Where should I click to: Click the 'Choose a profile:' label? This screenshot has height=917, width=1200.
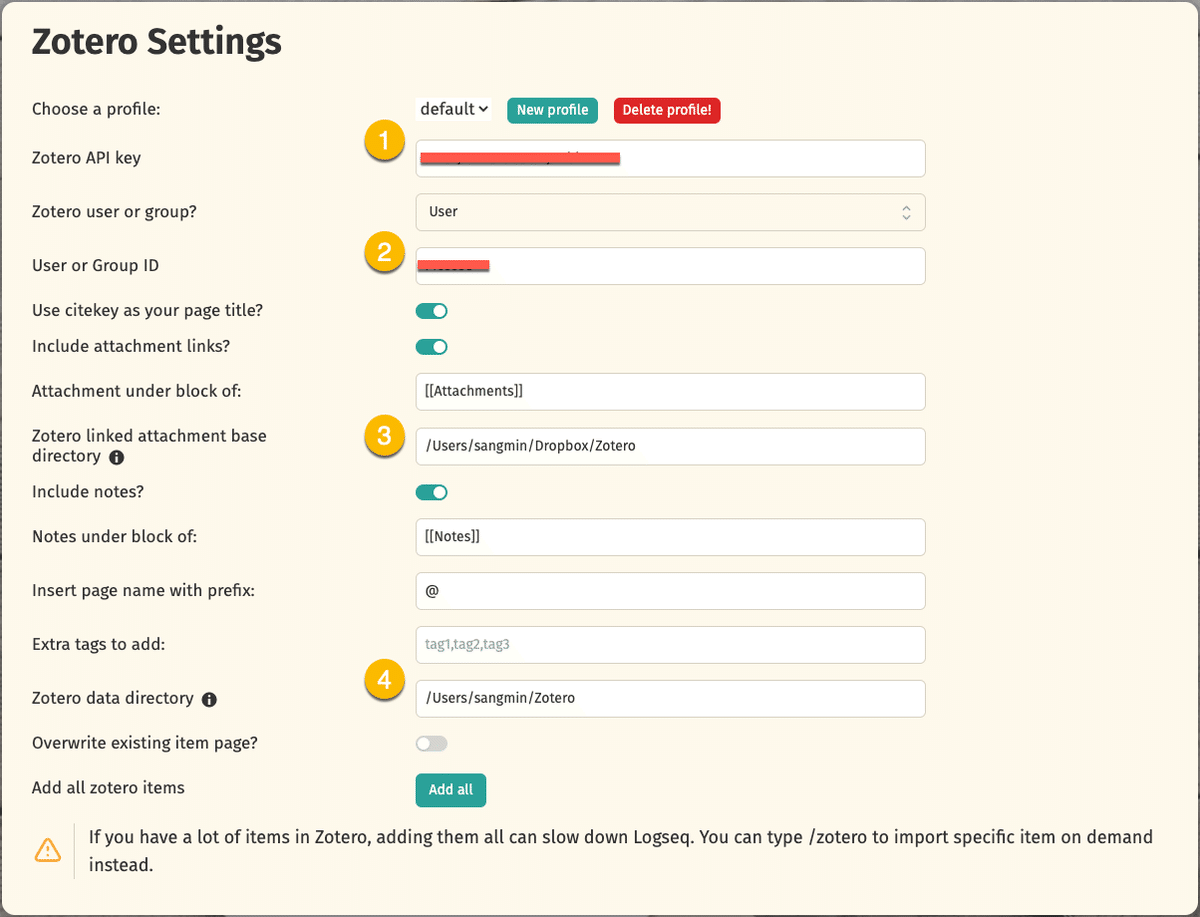96,109
